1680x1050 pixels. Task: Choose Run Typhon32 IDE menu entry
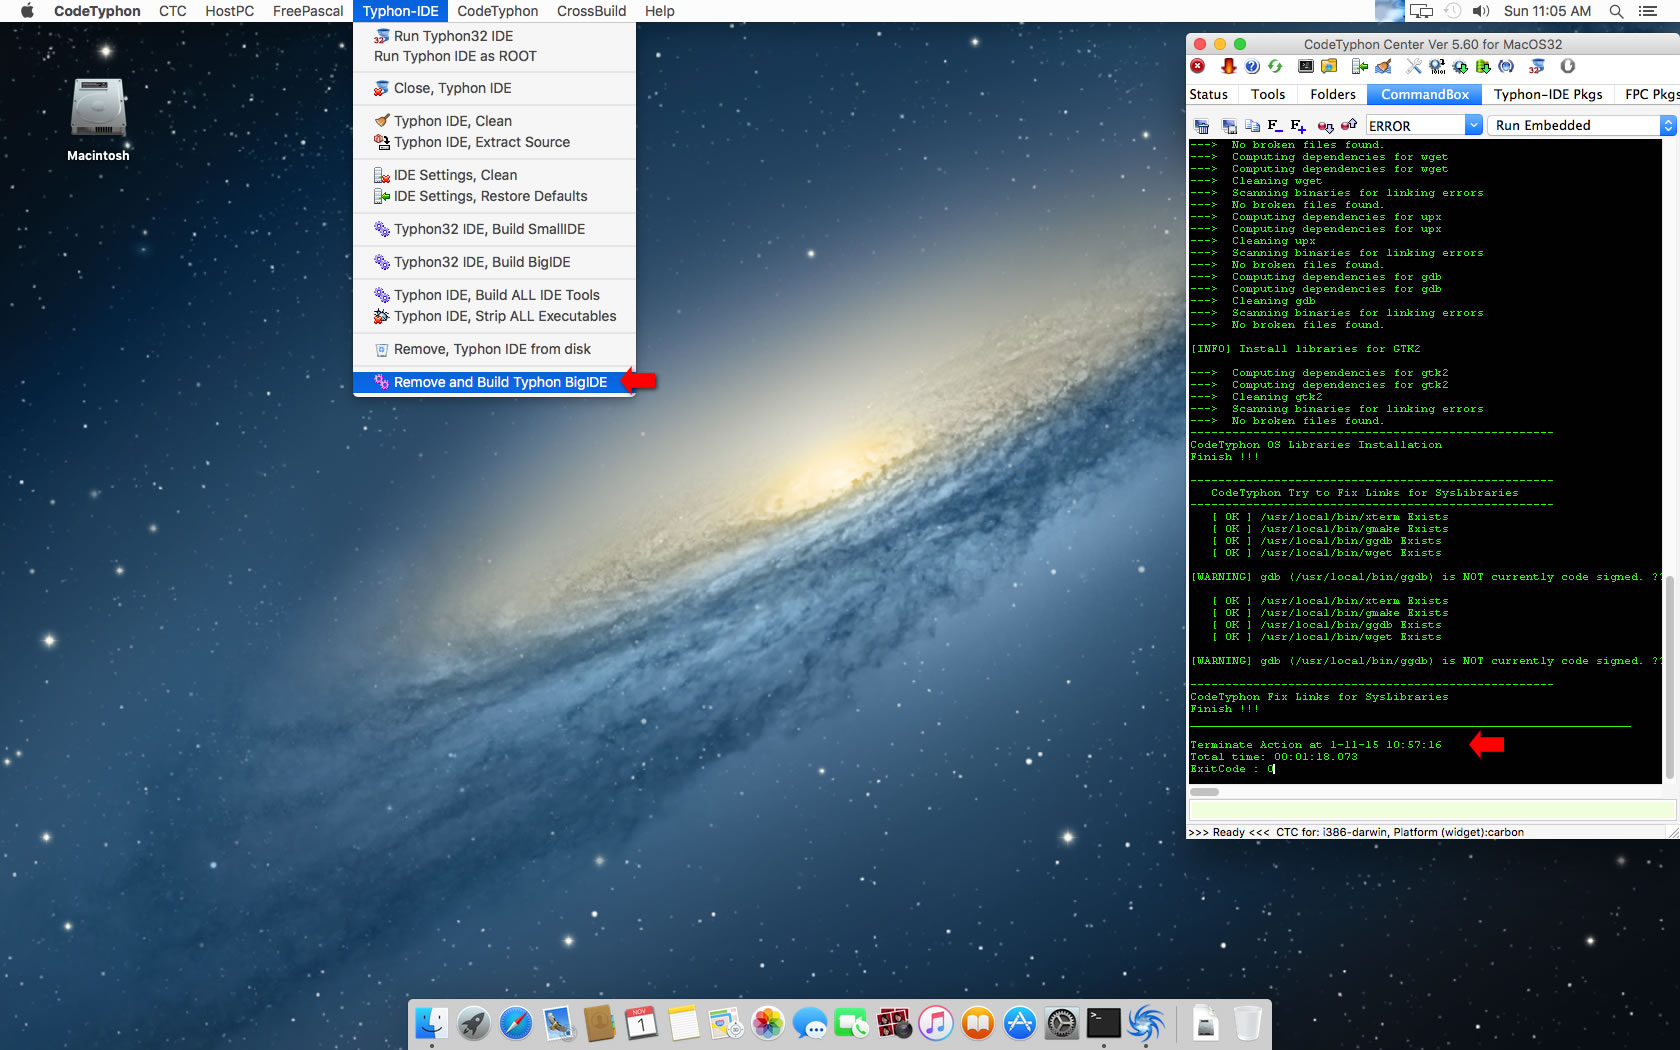[494, 36]
